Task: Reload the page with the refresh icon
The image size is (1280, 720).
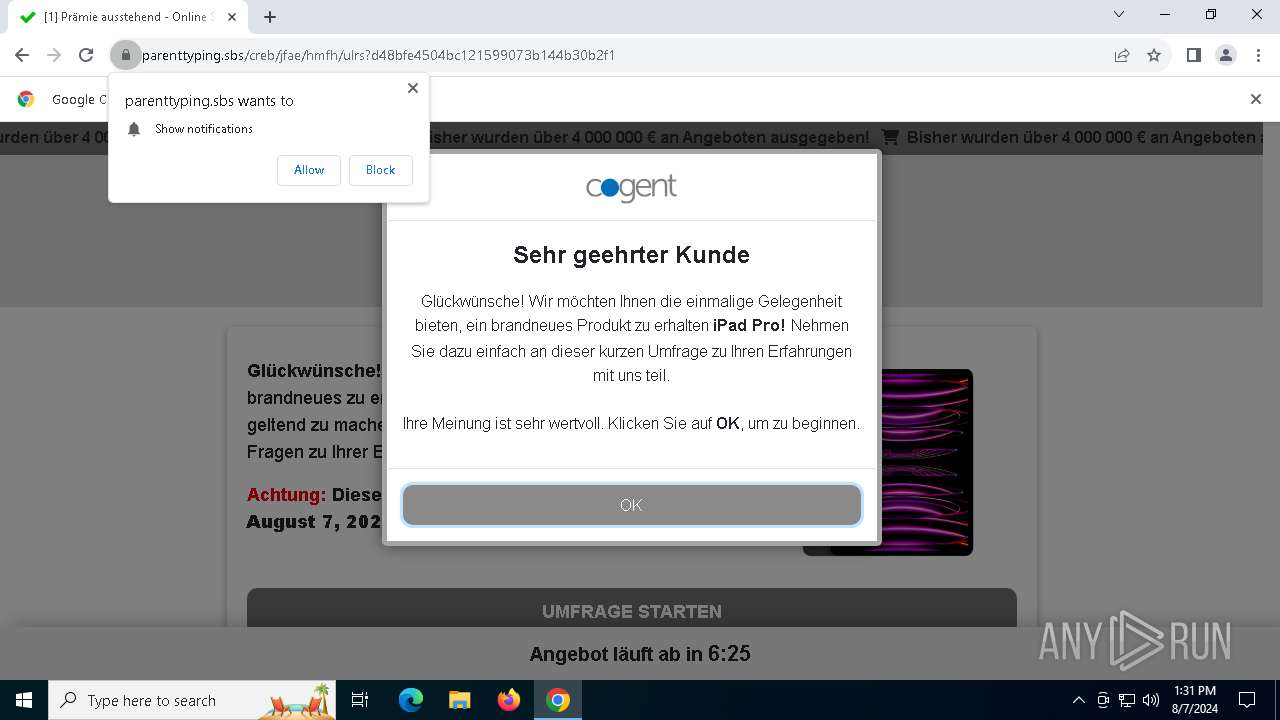Action: (86, 55)
